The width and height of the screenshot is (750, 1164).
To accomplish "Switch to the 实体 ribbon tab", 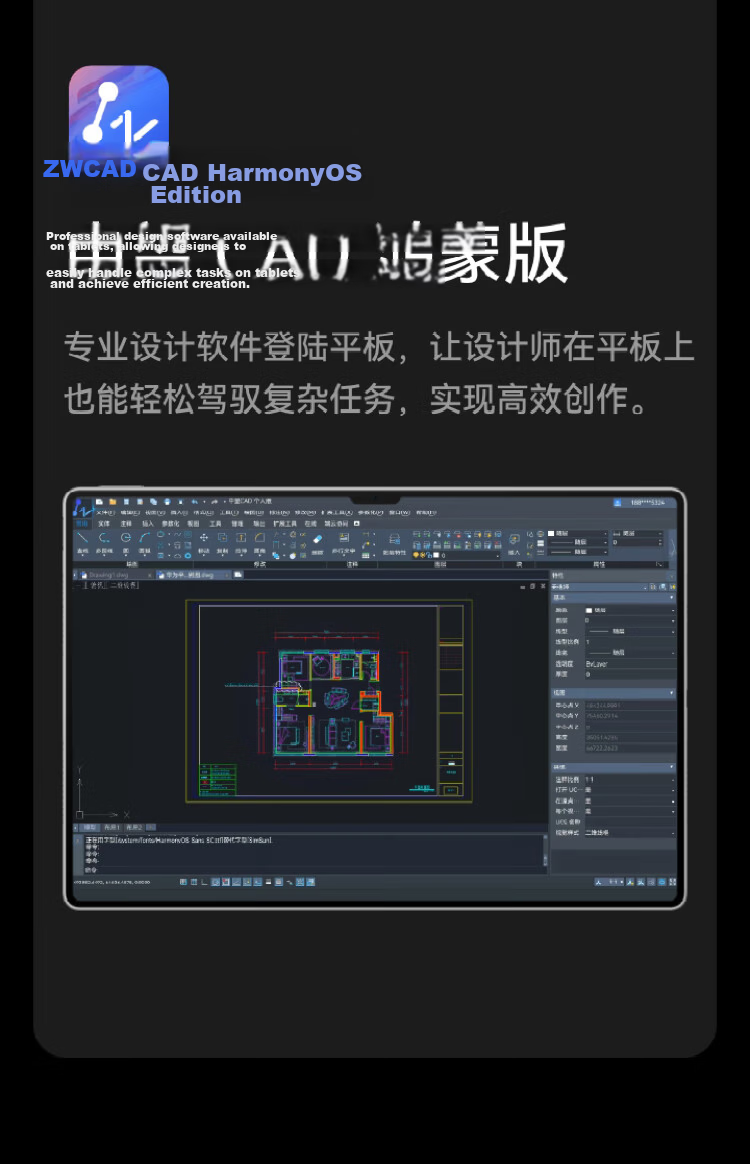I will (104, 523).
